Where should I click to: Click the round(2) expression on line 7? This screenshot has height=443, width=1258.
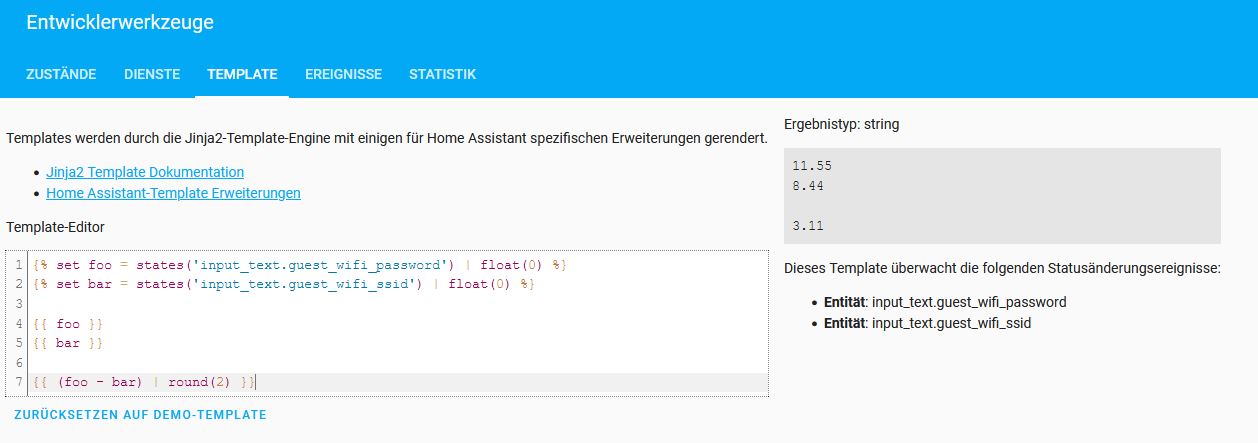click(200, 382)
